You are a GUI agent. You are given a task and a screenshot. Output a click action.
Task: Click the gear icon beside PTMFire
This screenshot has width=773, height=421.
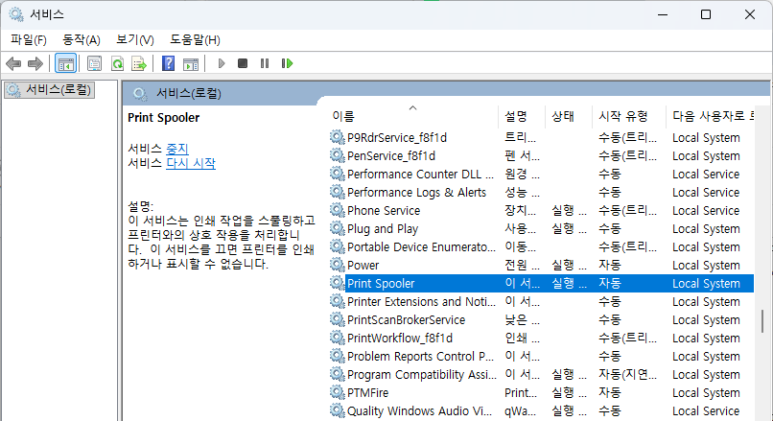tap(337, 392)
